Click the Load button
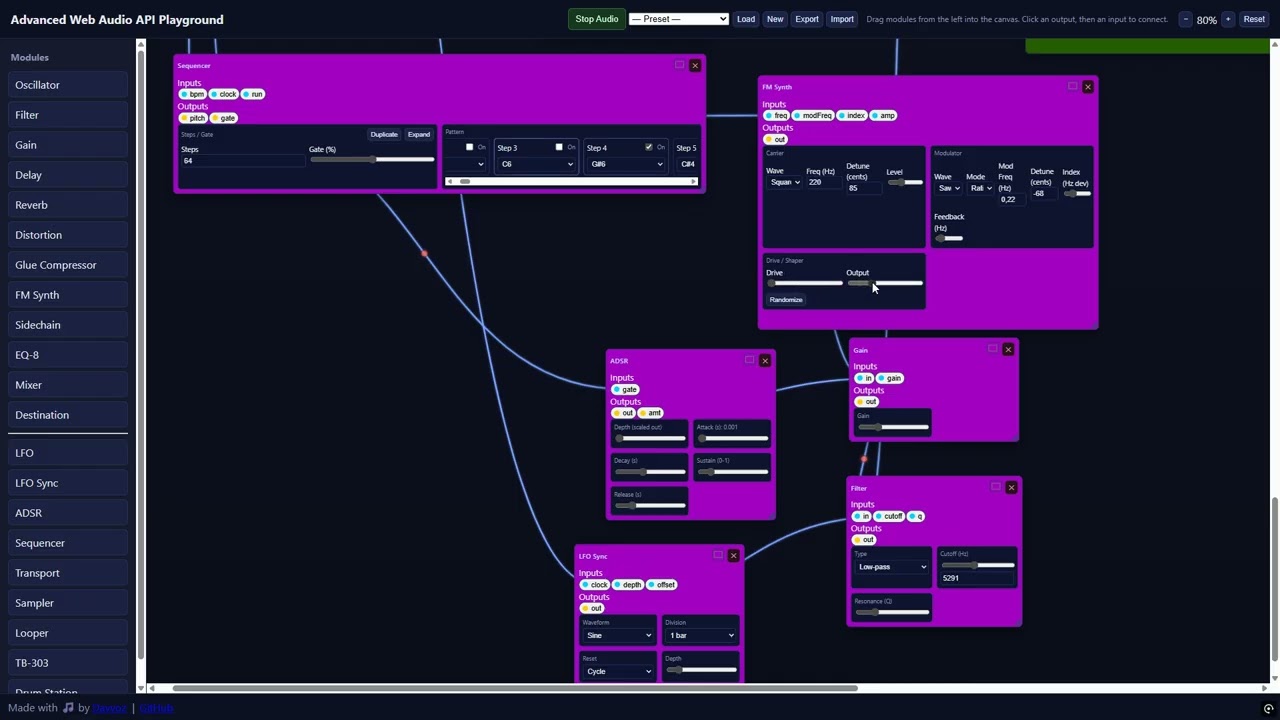The image size is (1280, 720). (x=746, y=19)
